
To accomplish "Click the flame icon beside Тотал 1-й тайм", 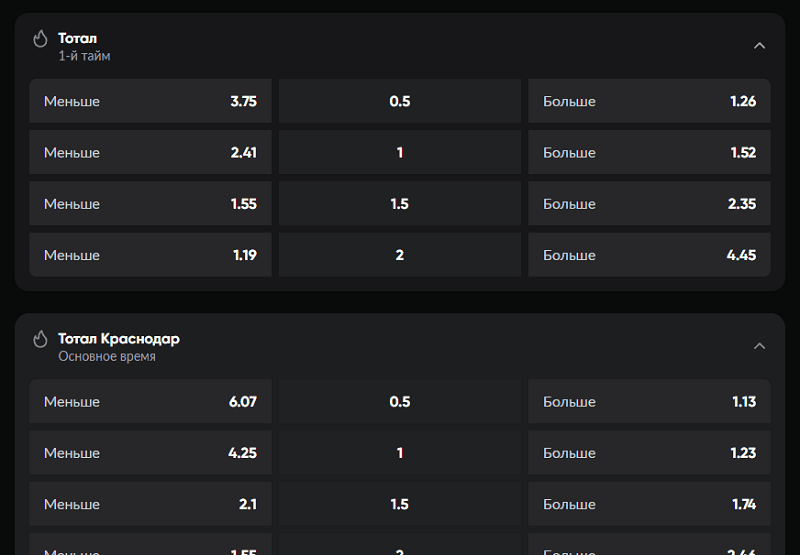I will pos(41,39).
